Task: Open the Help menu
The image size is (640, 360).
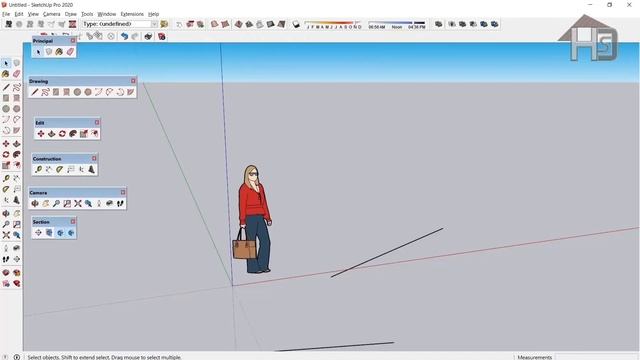Action: [153, 14]
